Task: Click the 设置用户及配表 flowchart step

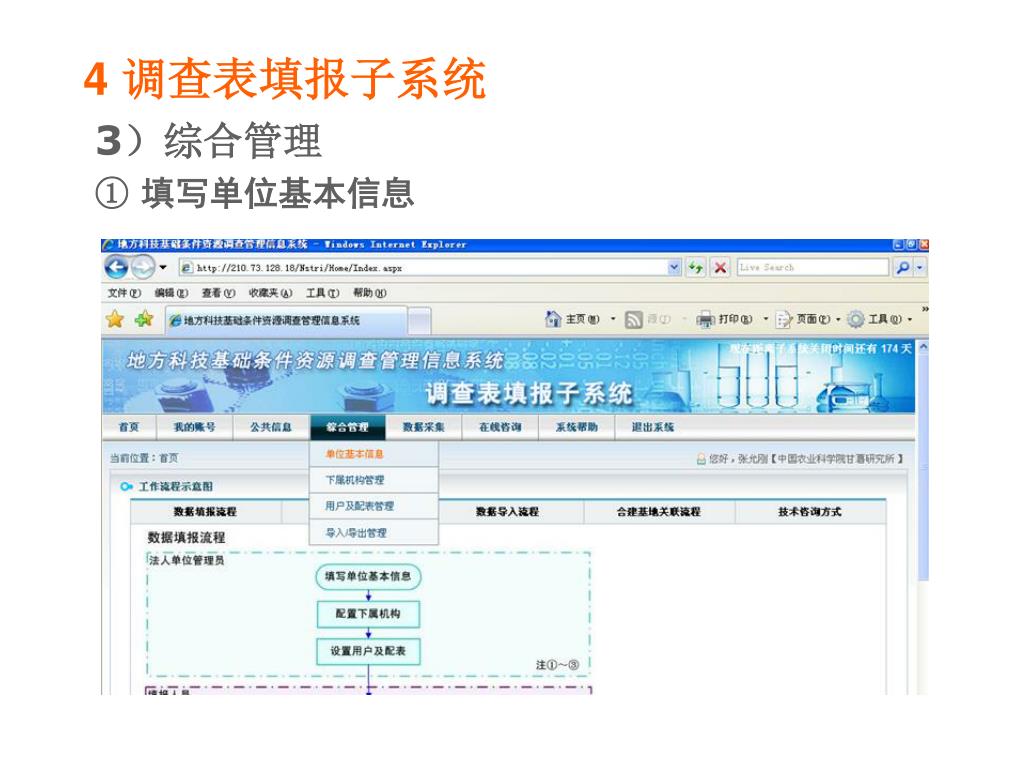Action: [x=368, y=651]
